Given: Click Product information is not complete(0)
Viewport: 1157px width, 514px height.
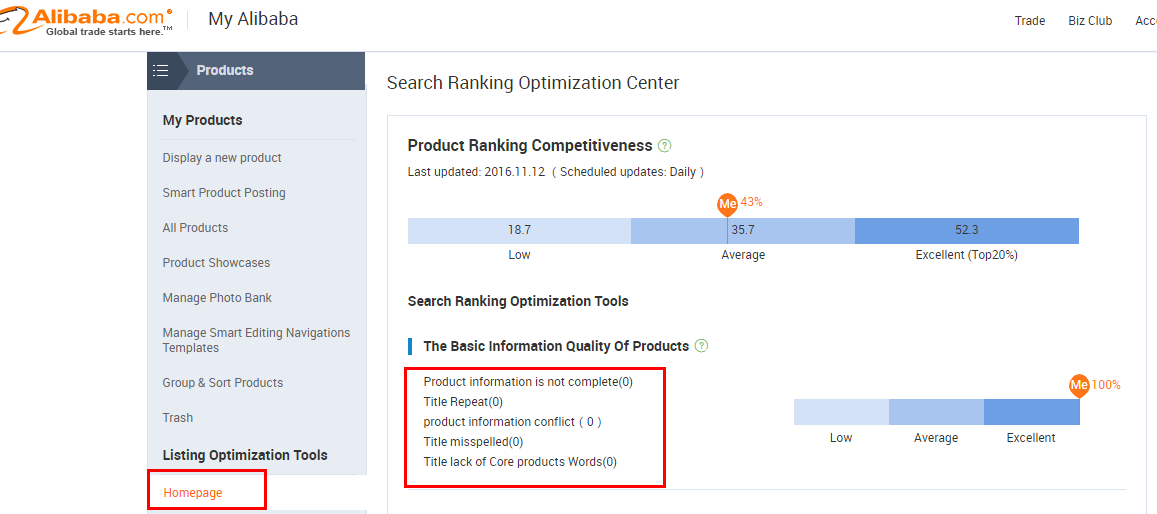Looking at the screenshot, I should coord(528,382).
